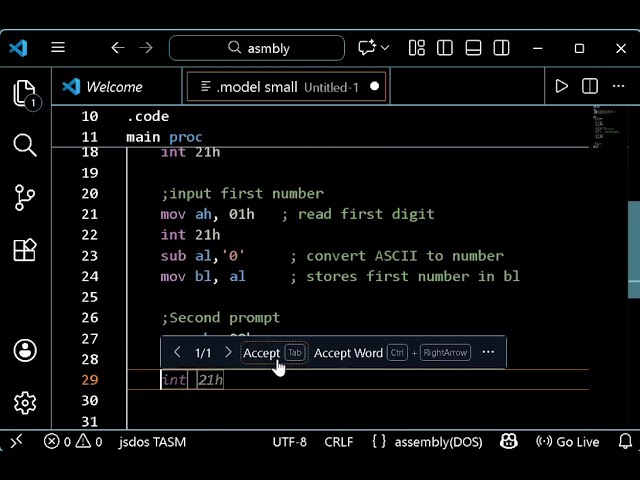
Task: Maximize the VS Code window
Action: [579, 48]
